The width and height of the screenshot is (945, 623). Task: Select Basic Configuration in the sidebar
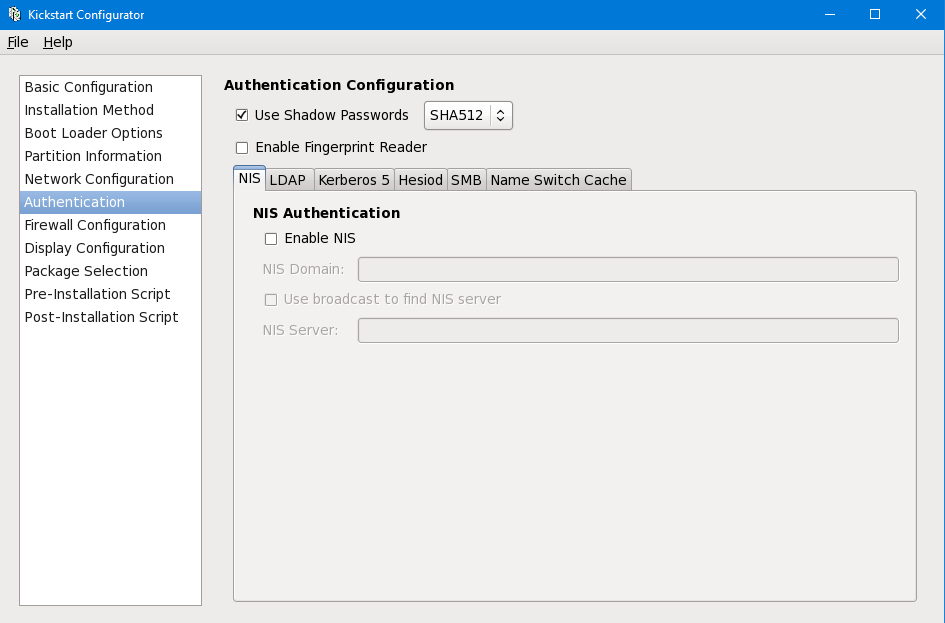(x=89, y=87)
